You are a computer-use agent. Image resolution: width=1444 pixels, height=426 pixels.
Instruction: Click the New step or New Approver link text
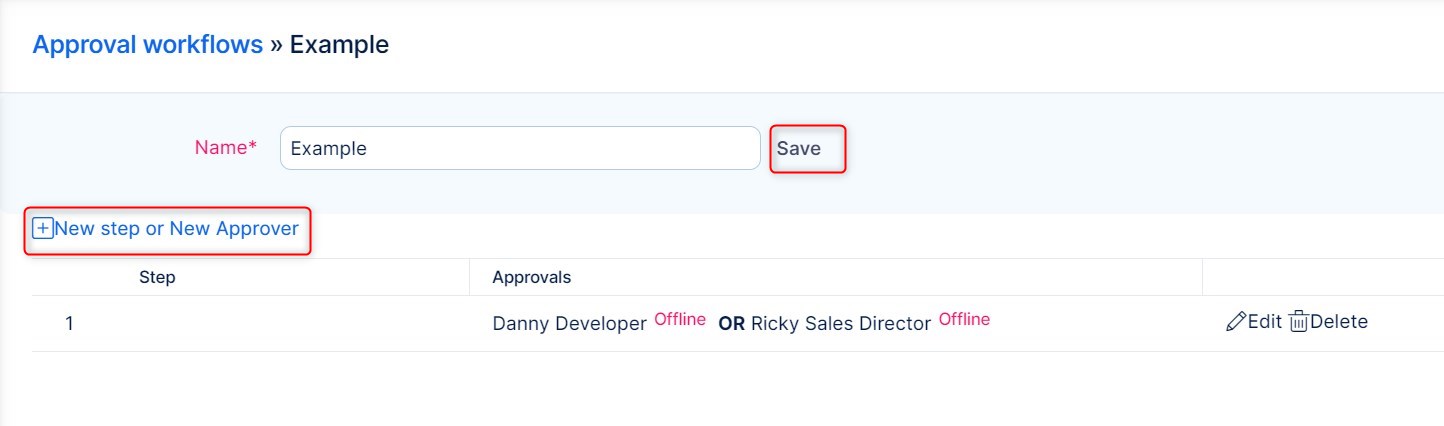pos(177,229)
